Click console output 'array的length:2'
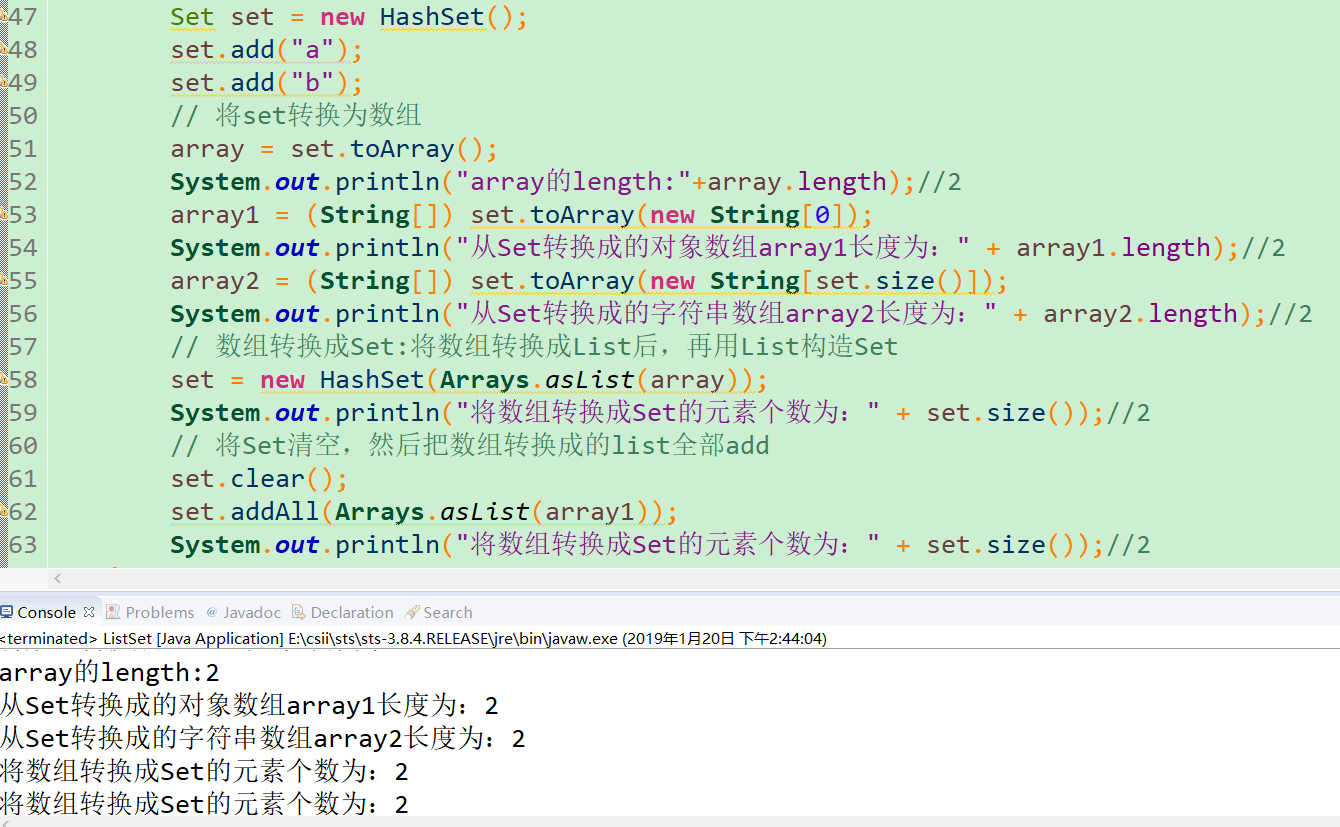 109,672
